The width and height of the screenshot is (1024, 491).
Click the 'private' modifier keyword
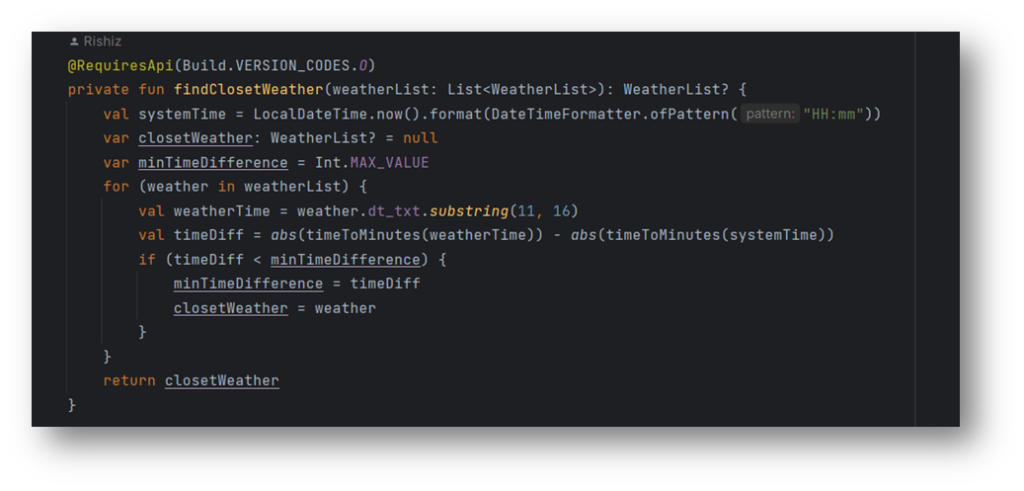(x=98, y=89)
